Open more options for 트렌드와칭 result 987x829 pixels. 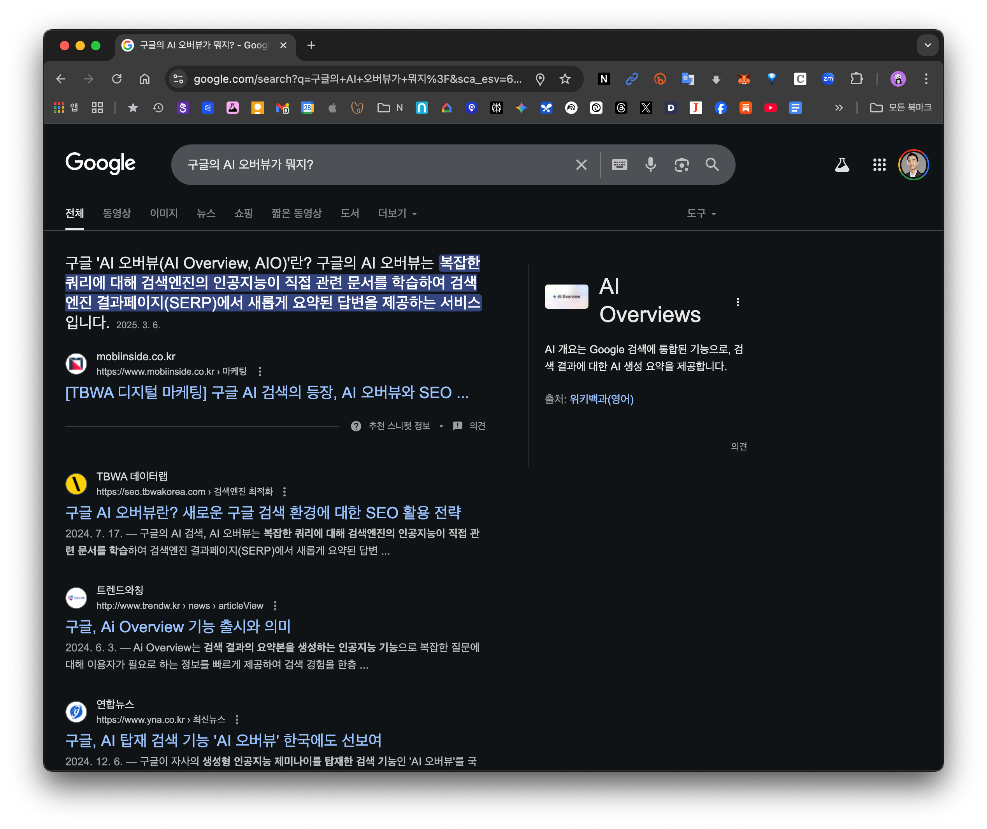point(275,606)
